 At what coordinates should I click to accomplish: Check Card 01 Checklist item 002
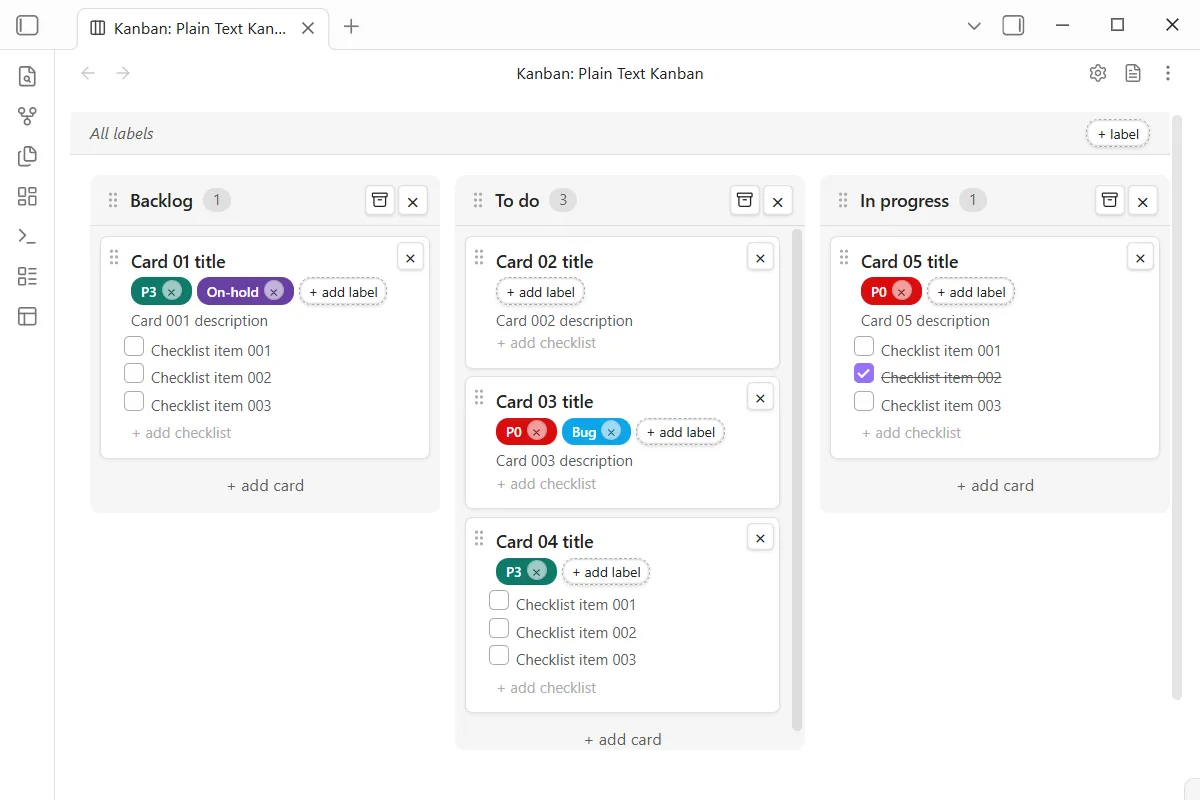[x=134, y=374]
